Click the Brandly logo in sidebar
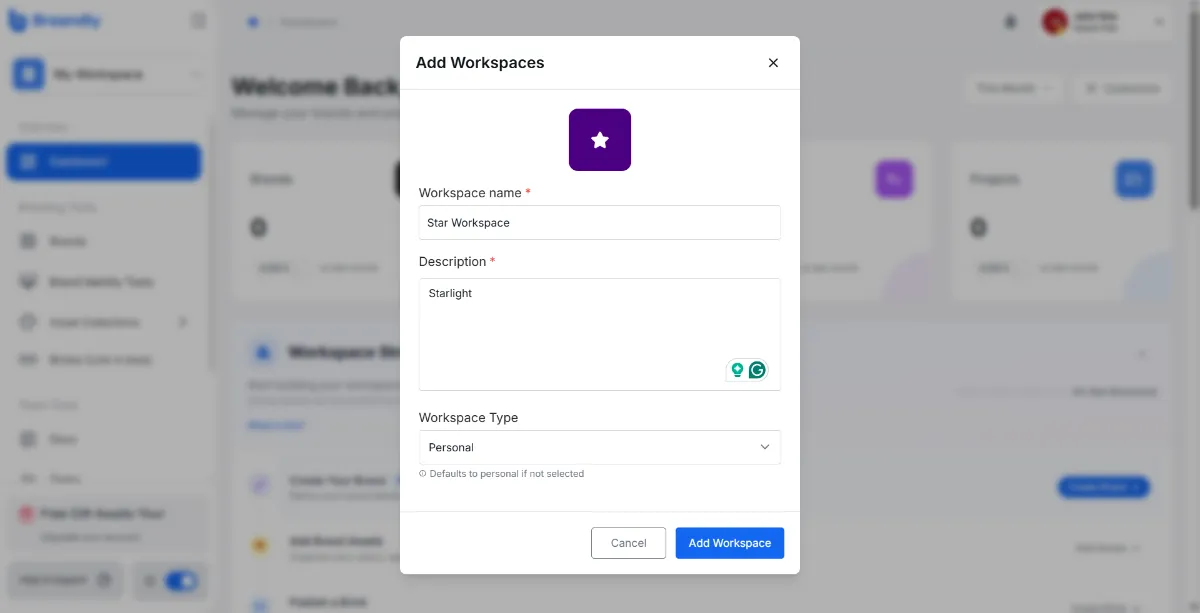The height and width of the screenshot is (613, 1200). [x=56, y=21]
